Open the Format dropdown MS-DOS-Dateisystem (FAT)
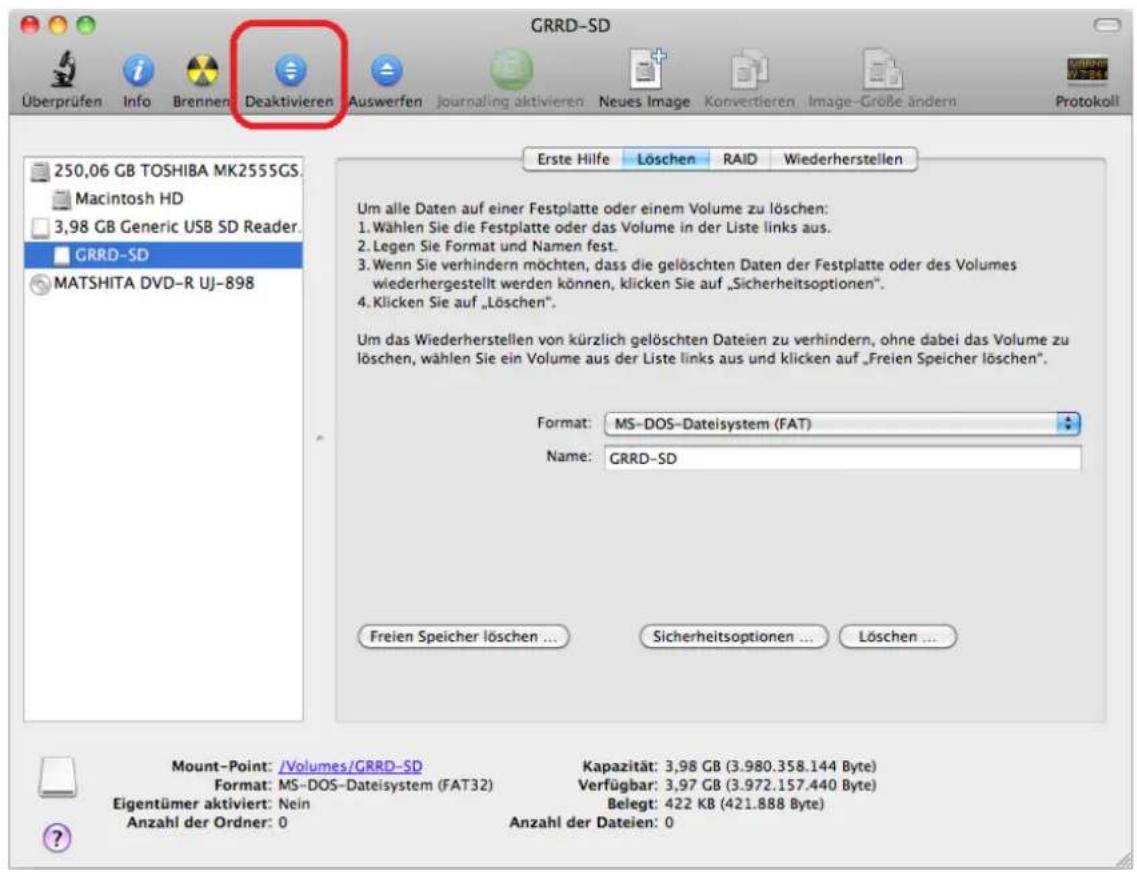The height and width of the screenshot is (873, 1137). point(842,423)
